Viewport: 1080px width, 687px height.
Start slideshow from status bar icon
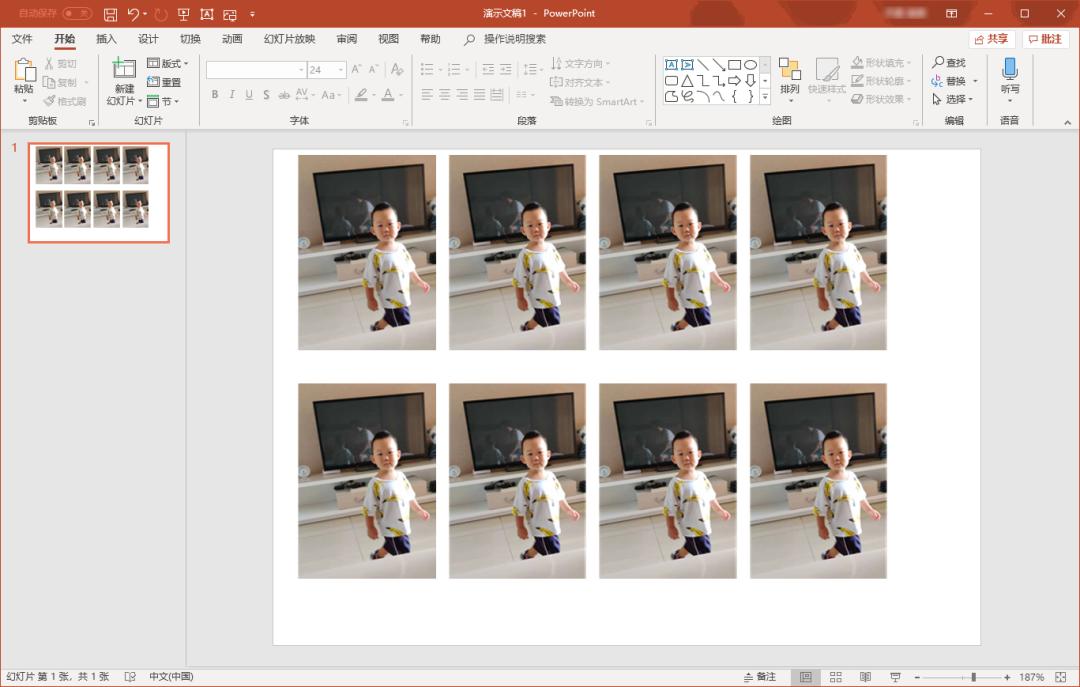tap(895, 677)
